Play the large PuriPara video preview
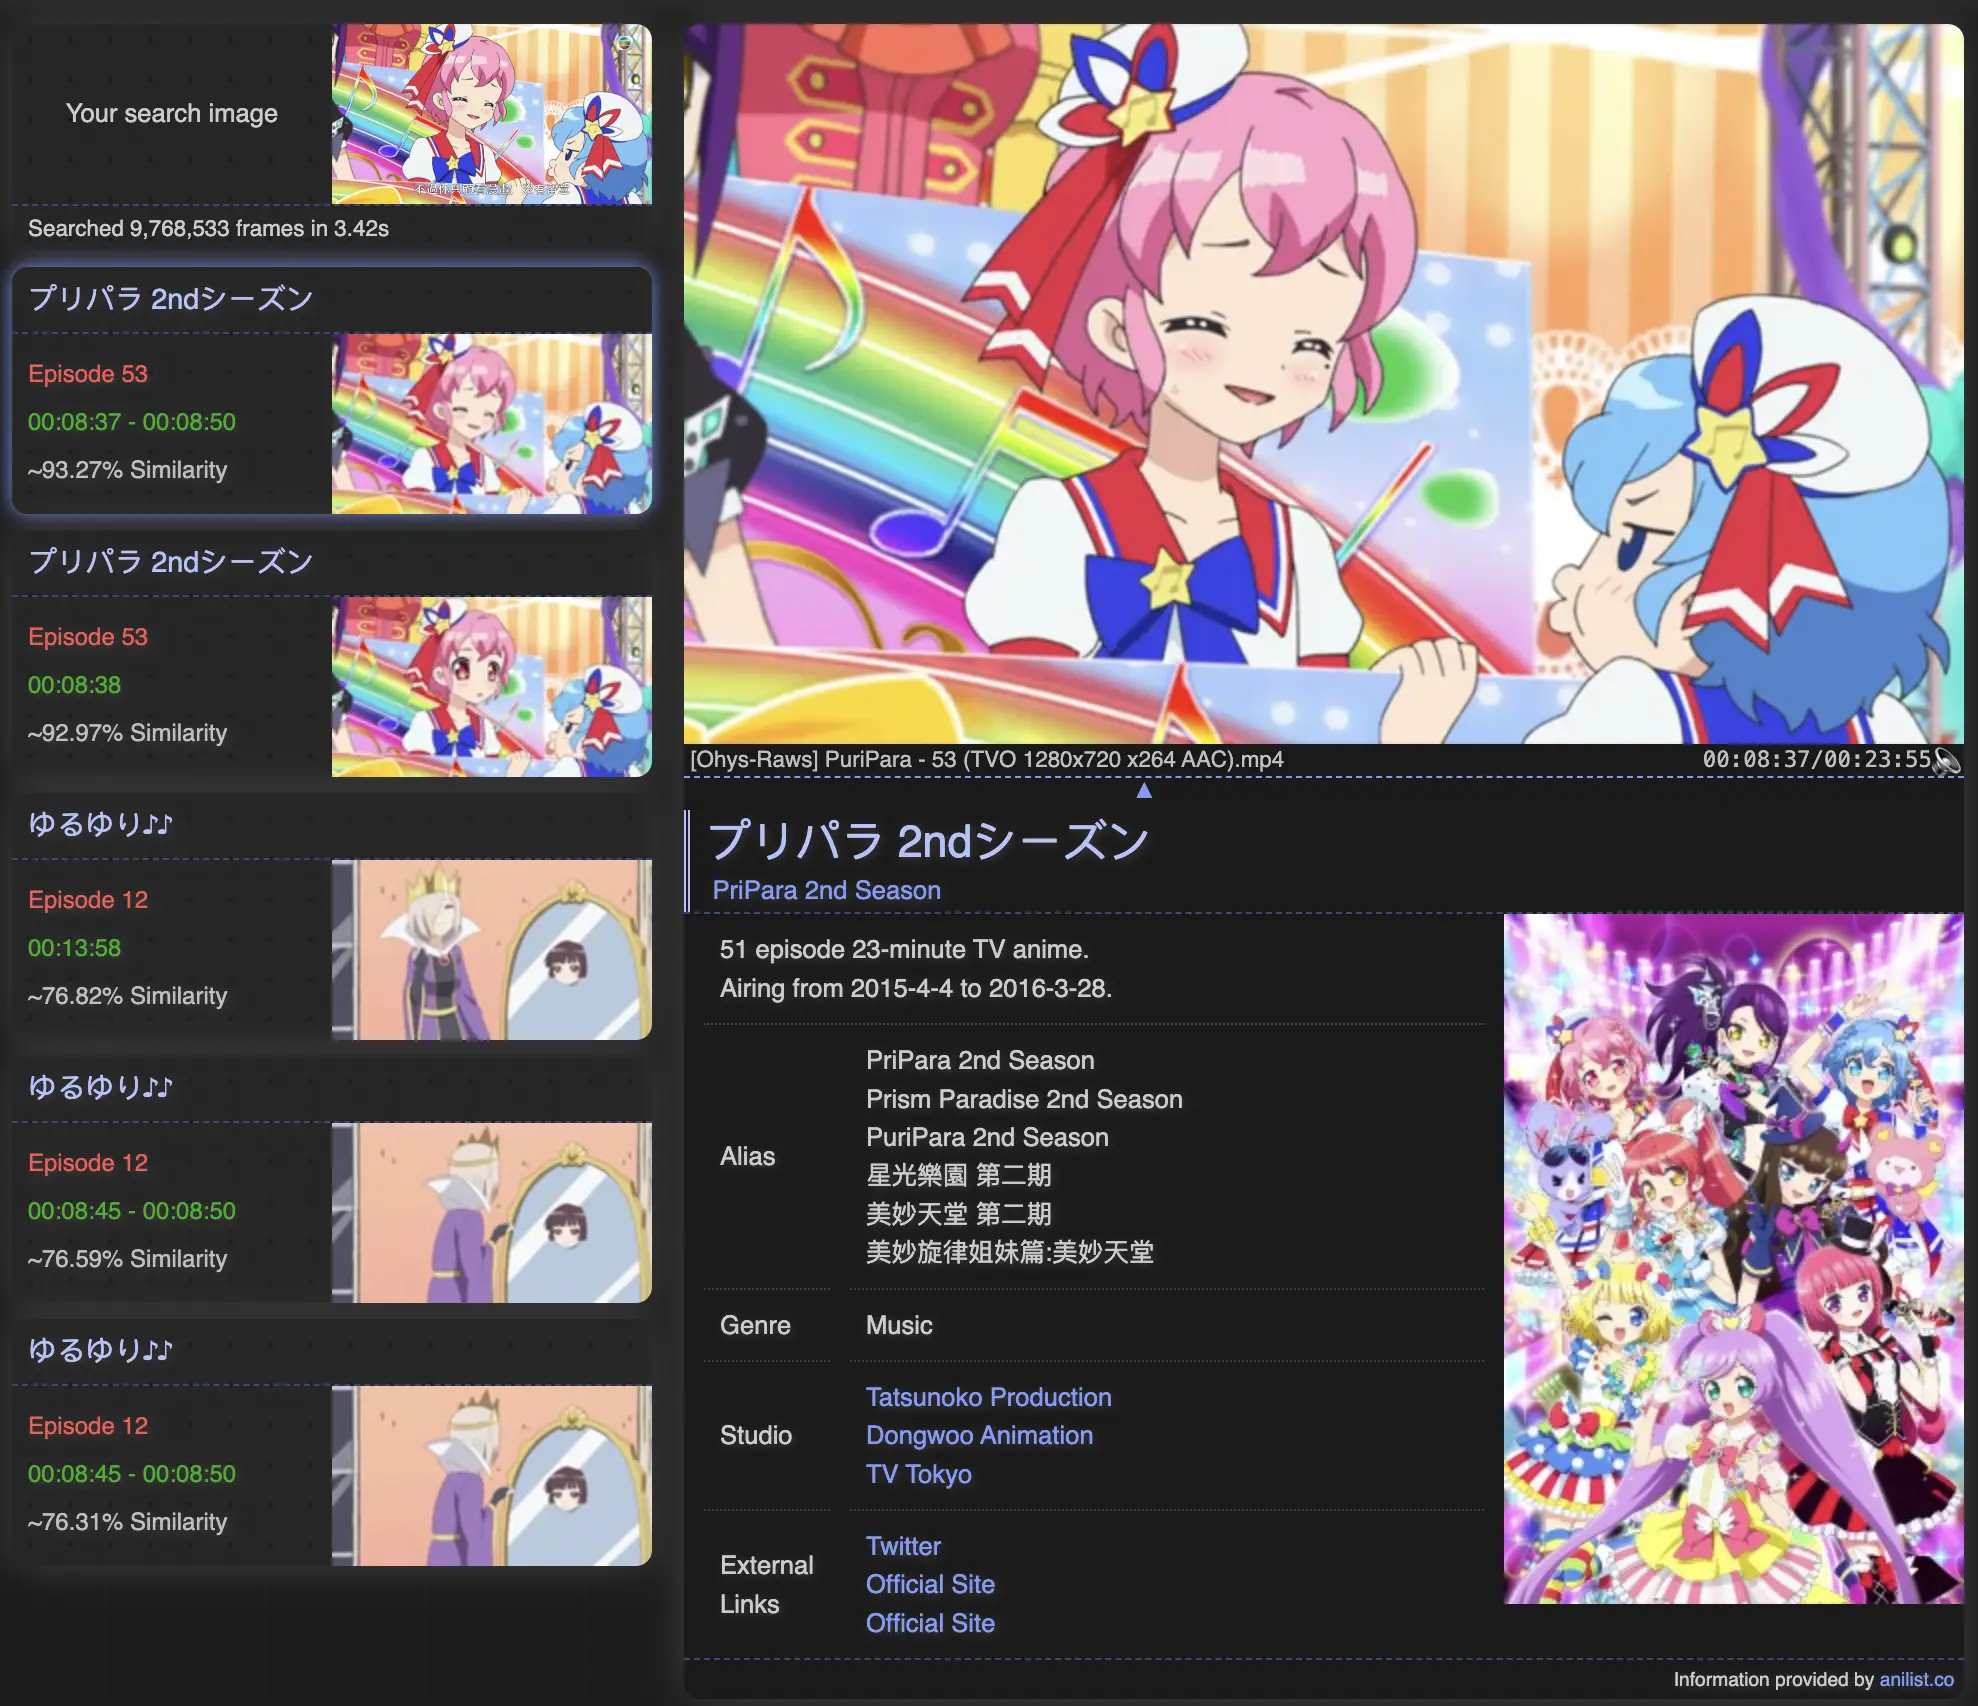The height and width of the screenshot is (1706, 1978). tap(1323, 384)
